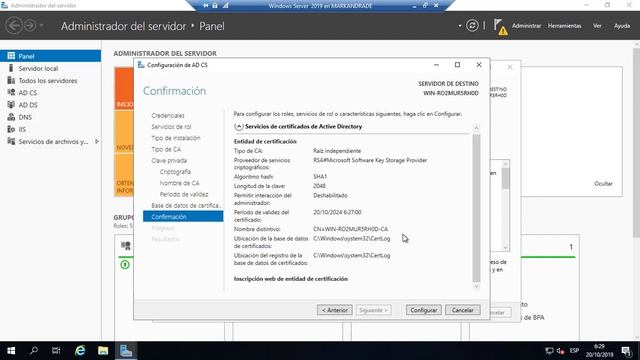
Task: Click the CN=WIN-RO2MUR5RH0D-CA value
Action: 351,229
